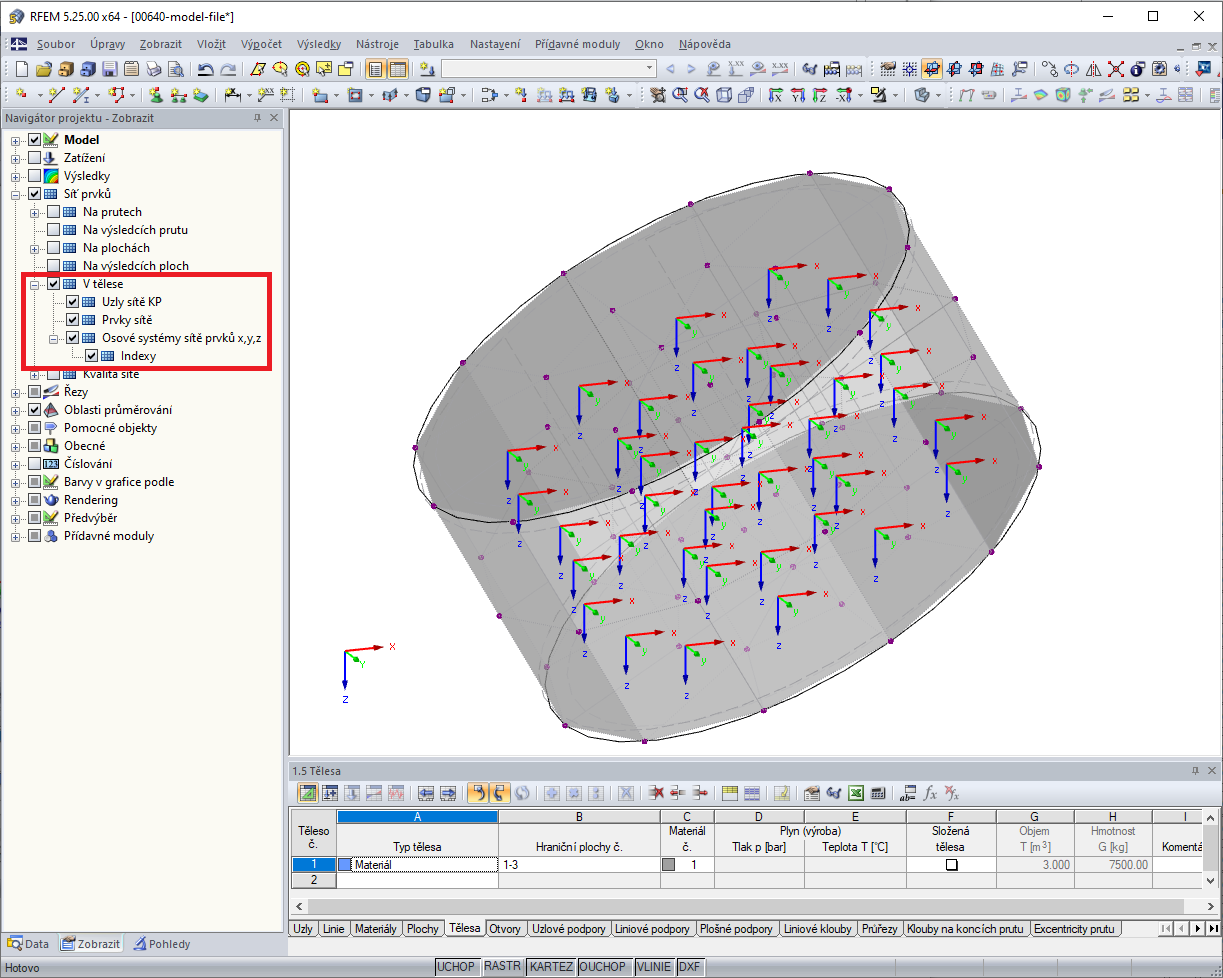The width and height of the screenshot is (1223, 978).
Task: Click the mirror tool icon
Action: point(1093,69)
